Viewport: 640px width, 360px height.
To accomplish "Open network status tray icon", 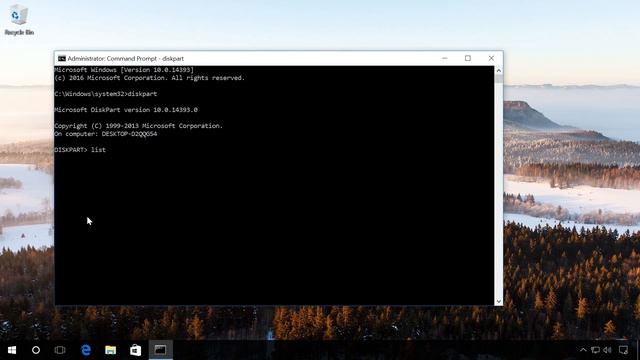I will [596, 350].
